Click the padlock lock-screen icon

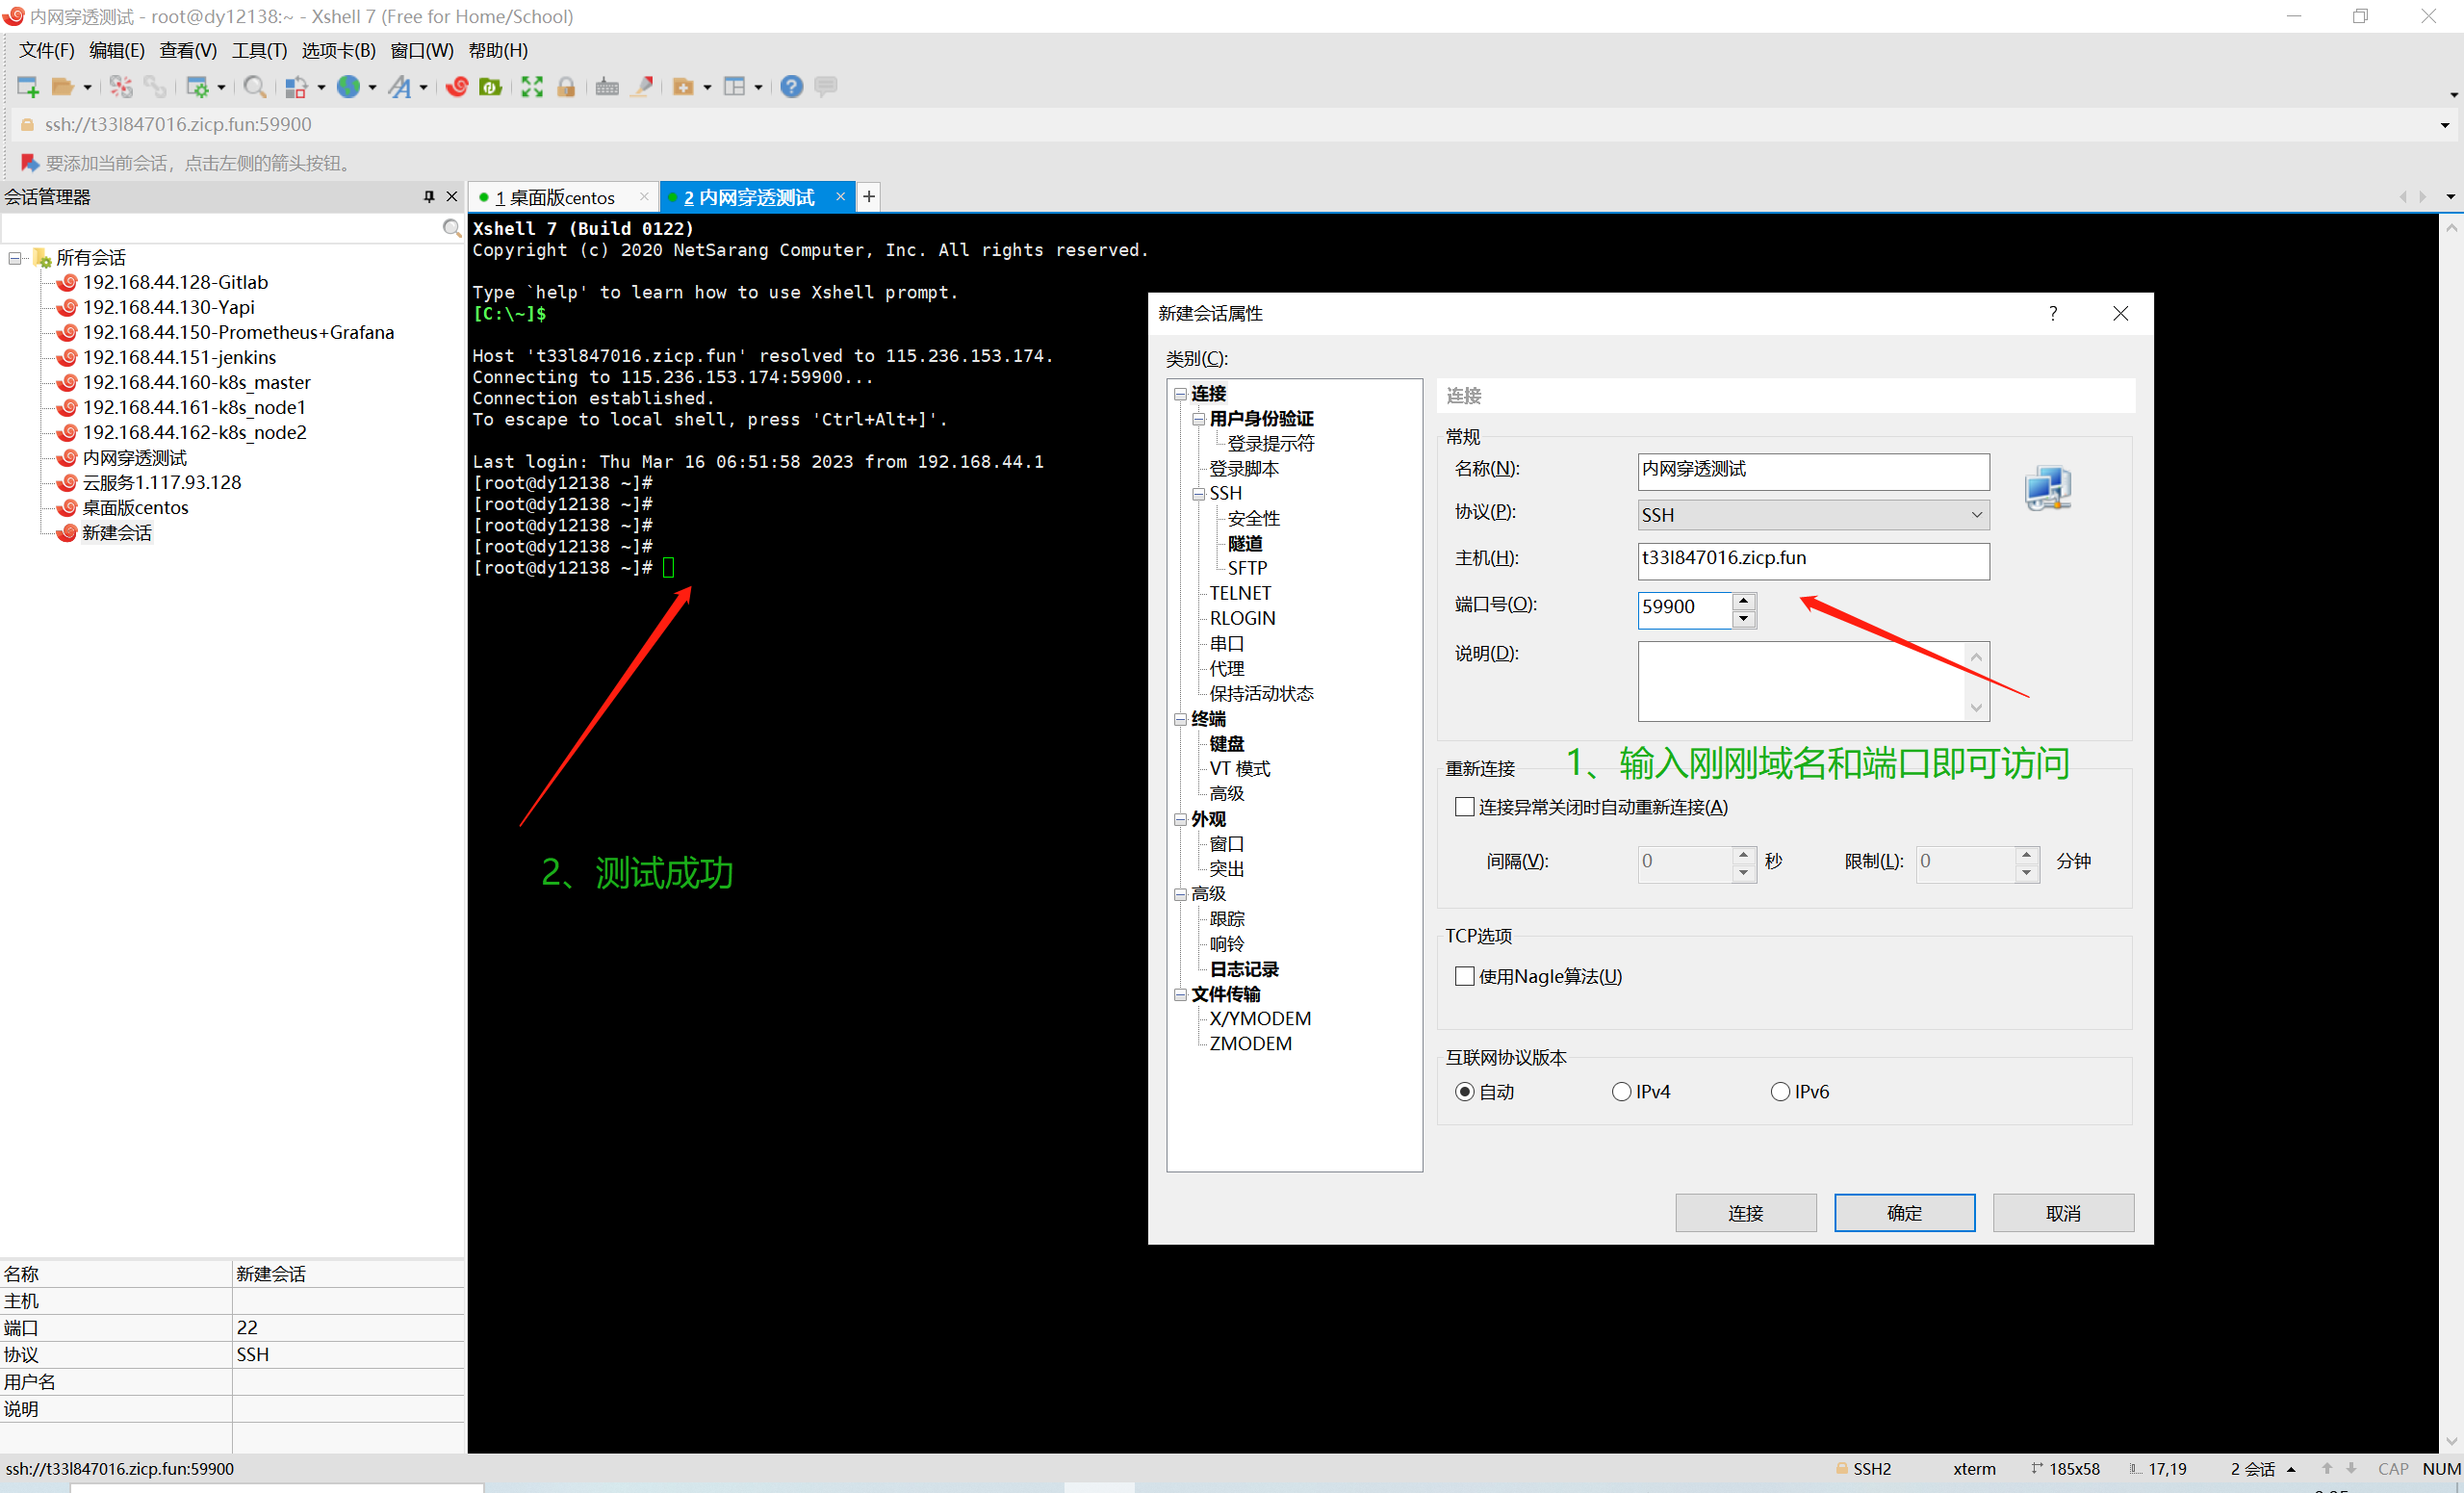click(x=566, y=87)
